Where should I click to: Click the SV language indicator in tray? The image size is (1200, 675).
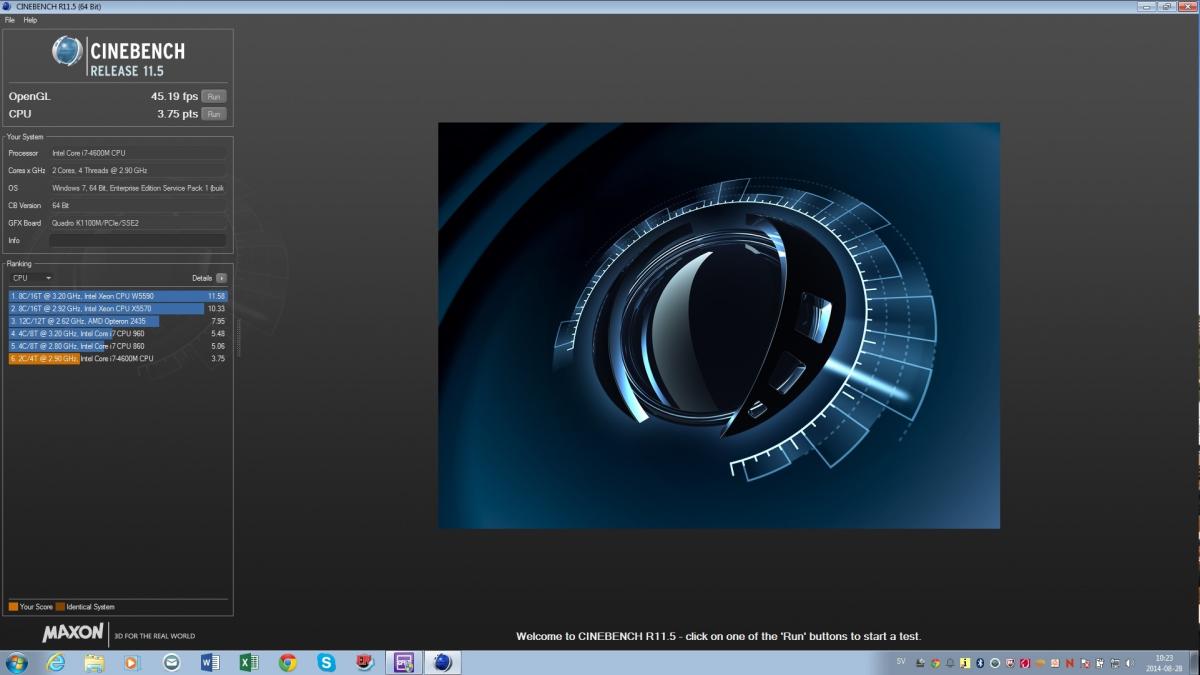[x=900, y=661]
